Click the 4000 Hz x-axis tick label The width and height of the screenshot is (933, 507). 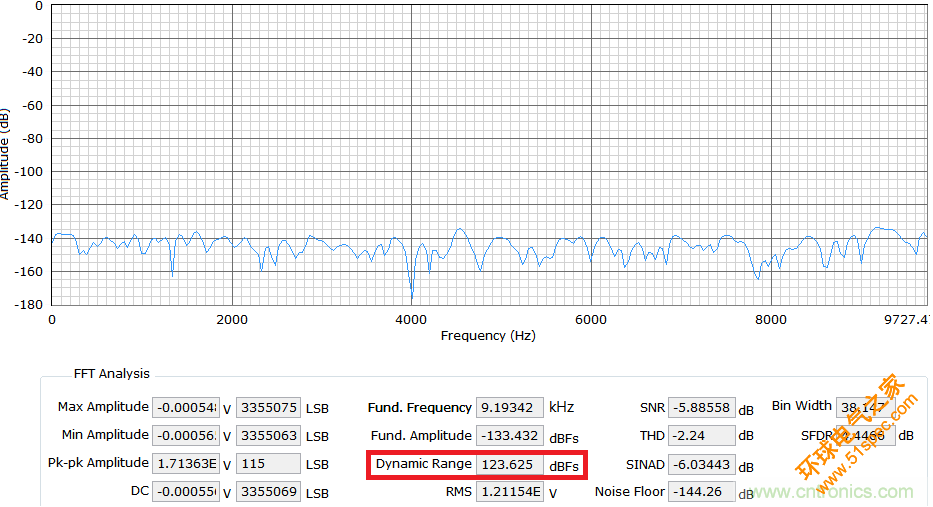[411, 320]
